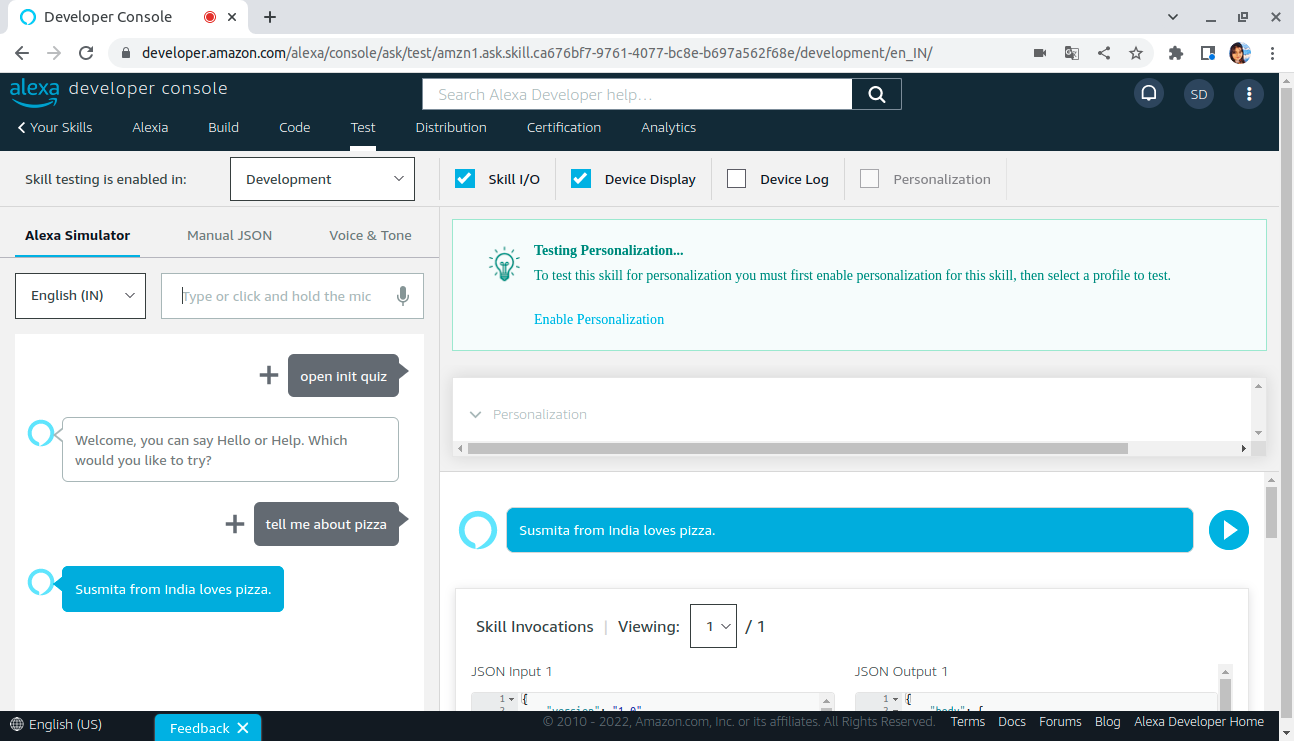Collapse JSON Output line 1 fold arrow
The image size is (1294, 741).
pos(896,699)
